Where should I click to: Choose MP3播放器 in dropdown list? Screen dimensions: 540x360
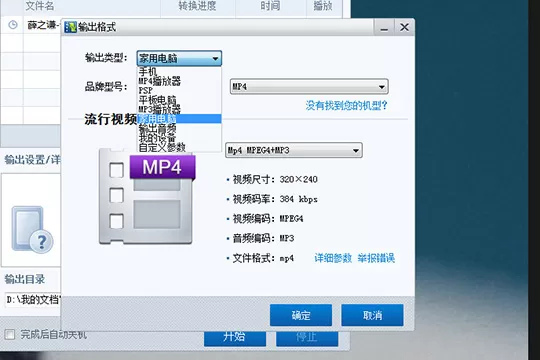[179, 109]
